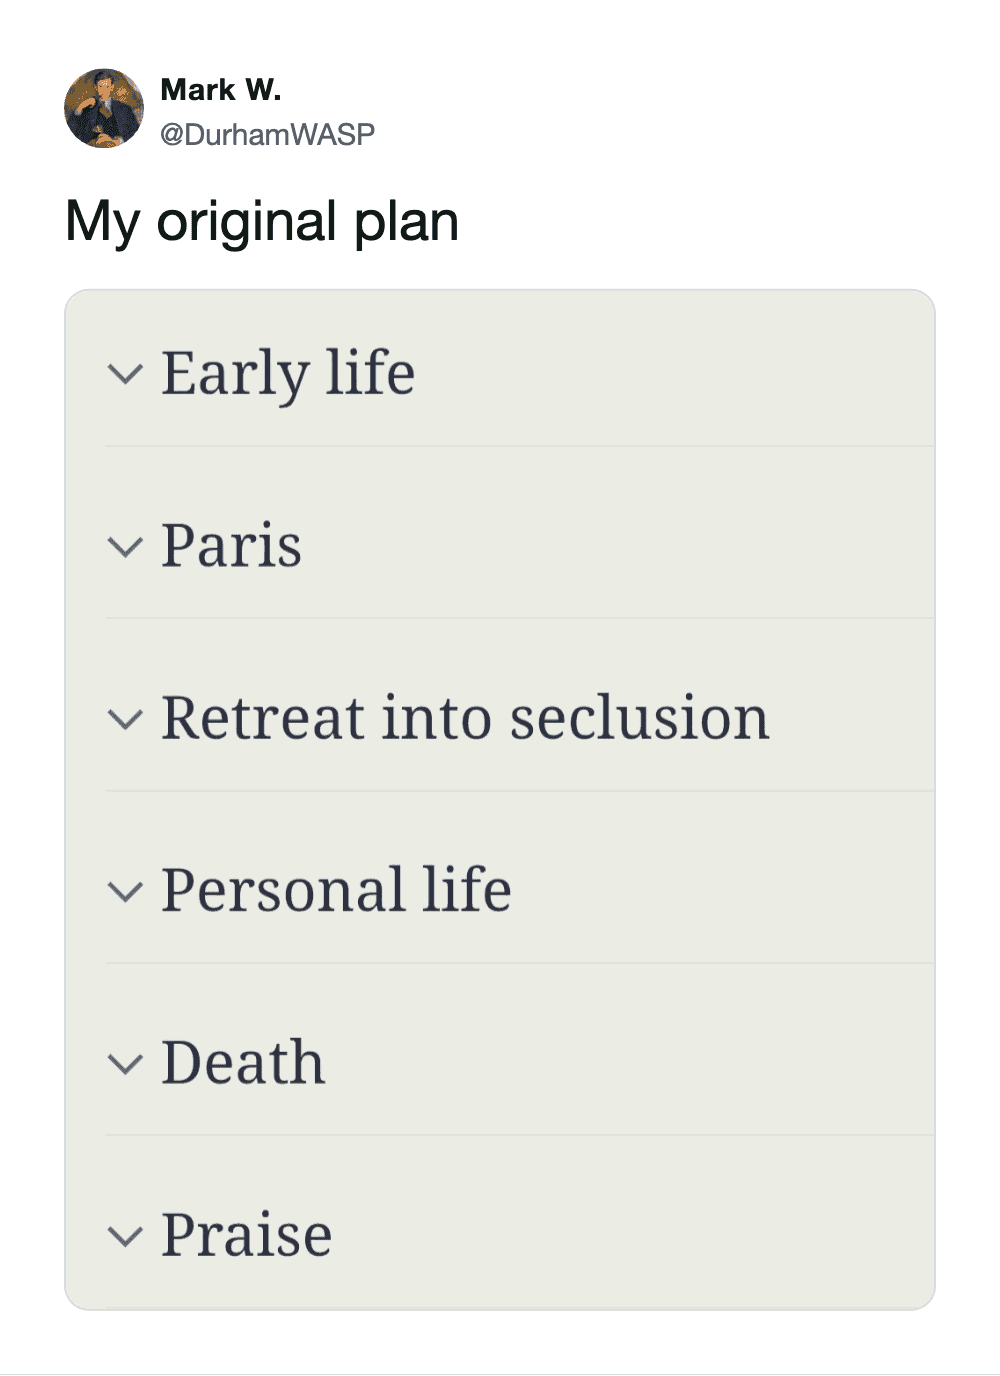
Task: Select the Paris heading text
Action: click(x=231, y=546)
